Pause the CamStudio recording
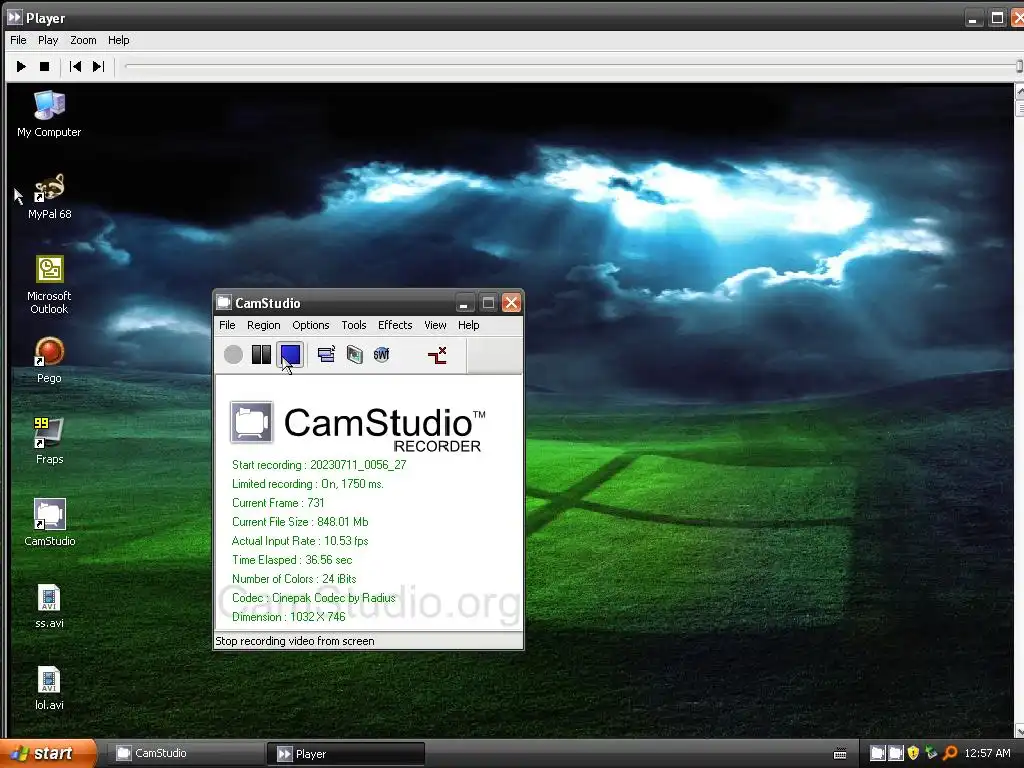 click(261, 355)
